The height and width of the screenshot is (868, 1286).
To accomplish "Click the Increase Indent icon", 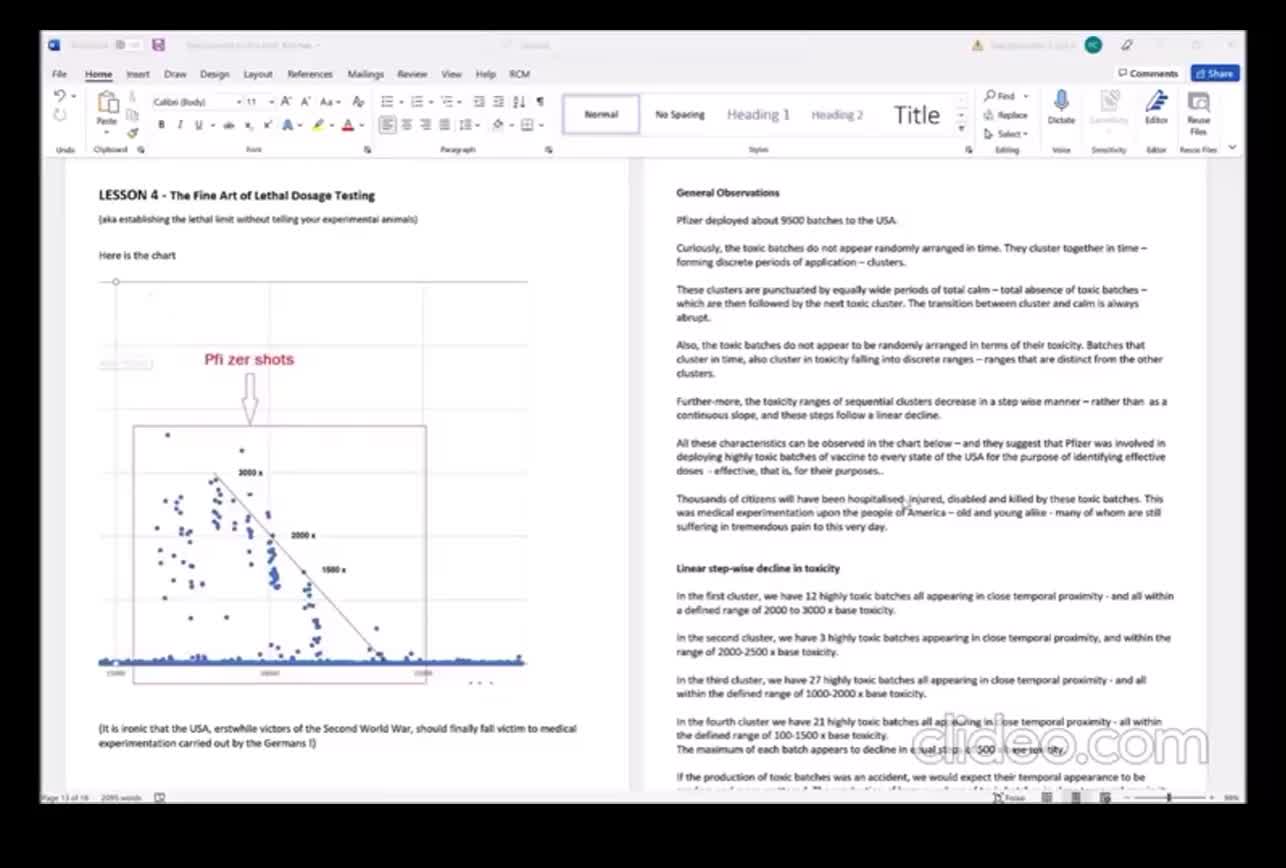I will click(x=499, y=101).
